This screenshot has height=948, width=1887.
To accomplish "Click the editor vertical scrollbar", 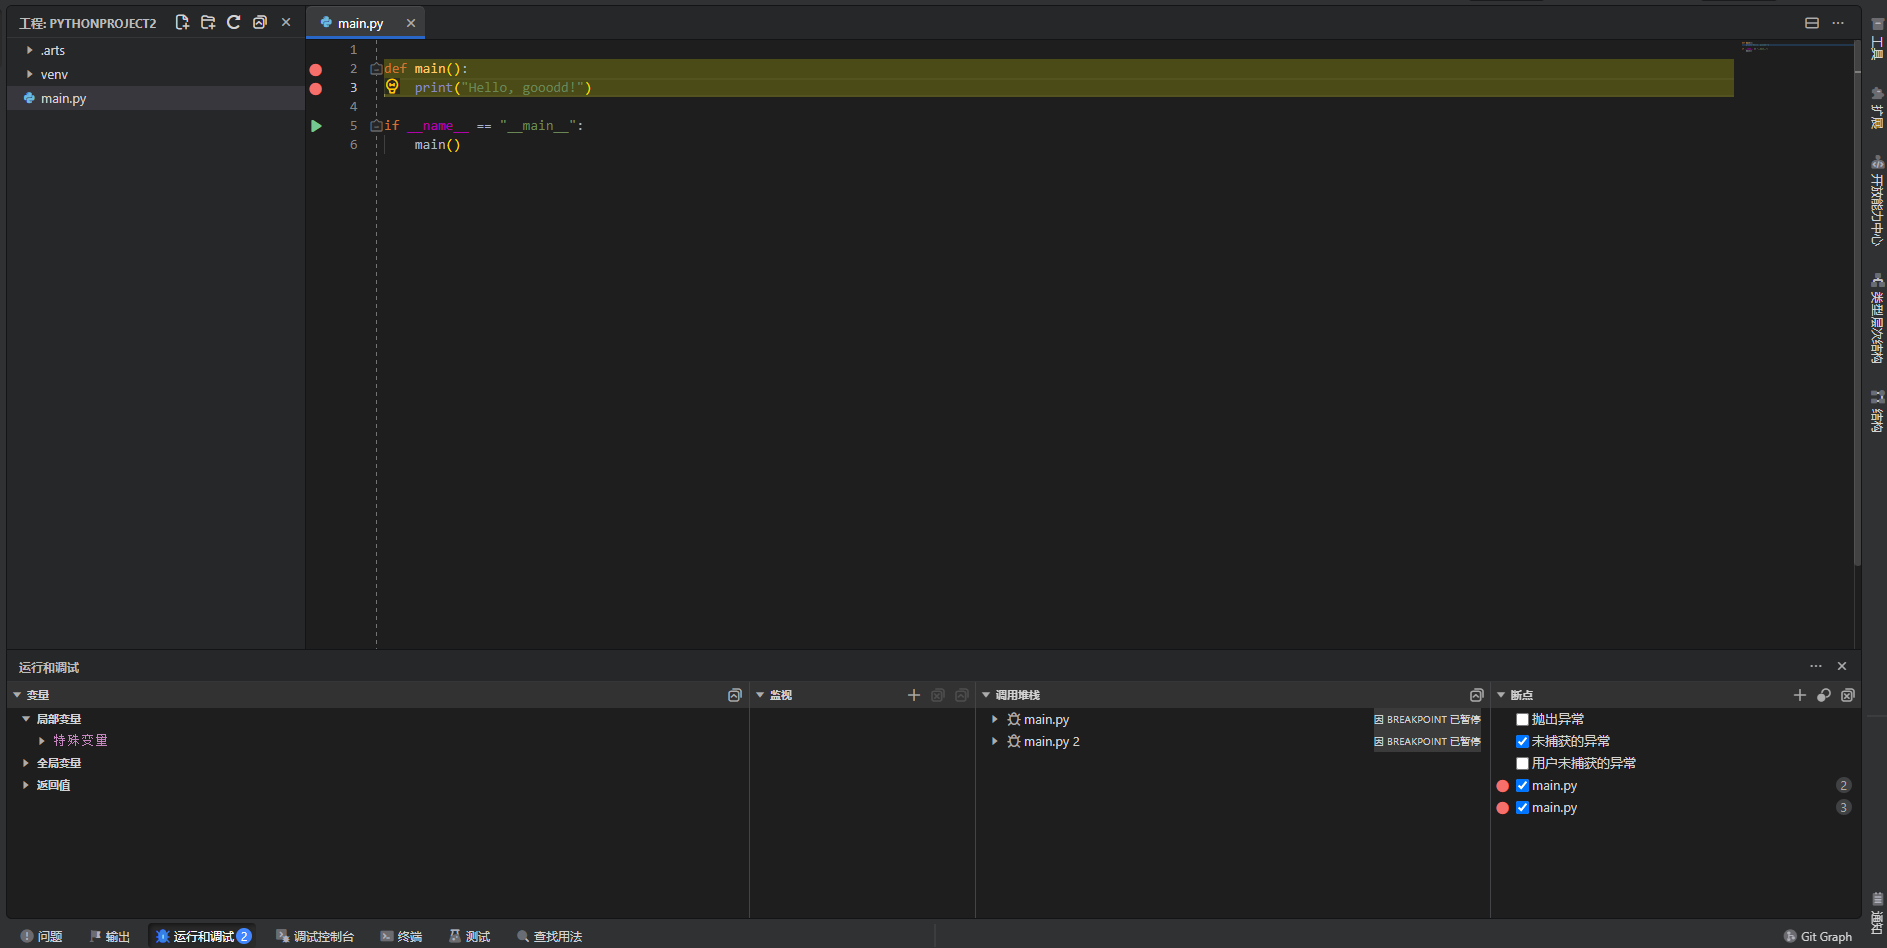I will pyautogui.click(x=1857, y=304).
